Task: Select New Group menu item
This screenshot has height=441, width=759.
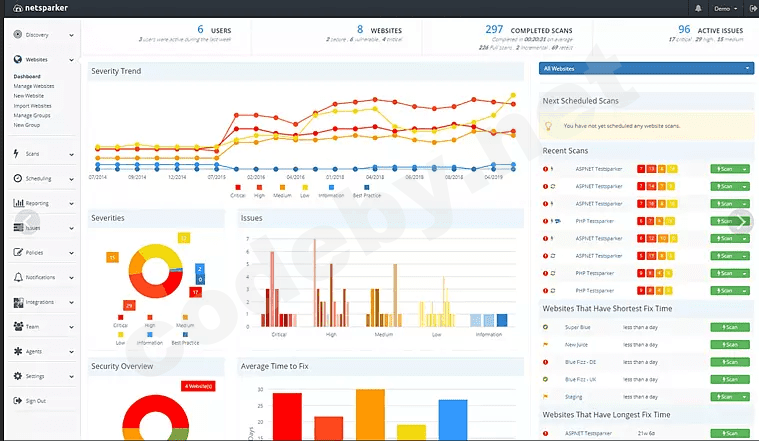Action: click(27, 125)
